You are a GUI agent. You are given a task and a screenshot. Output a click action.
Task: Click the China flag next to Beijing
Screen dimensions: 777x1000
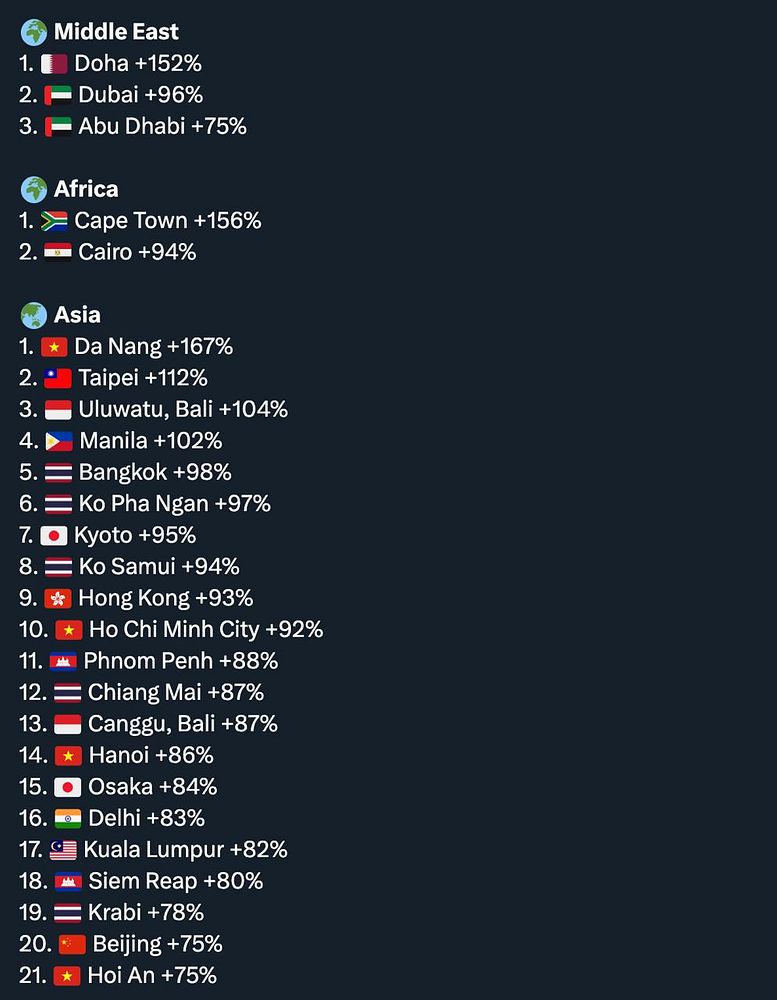(x=72, y=944)
